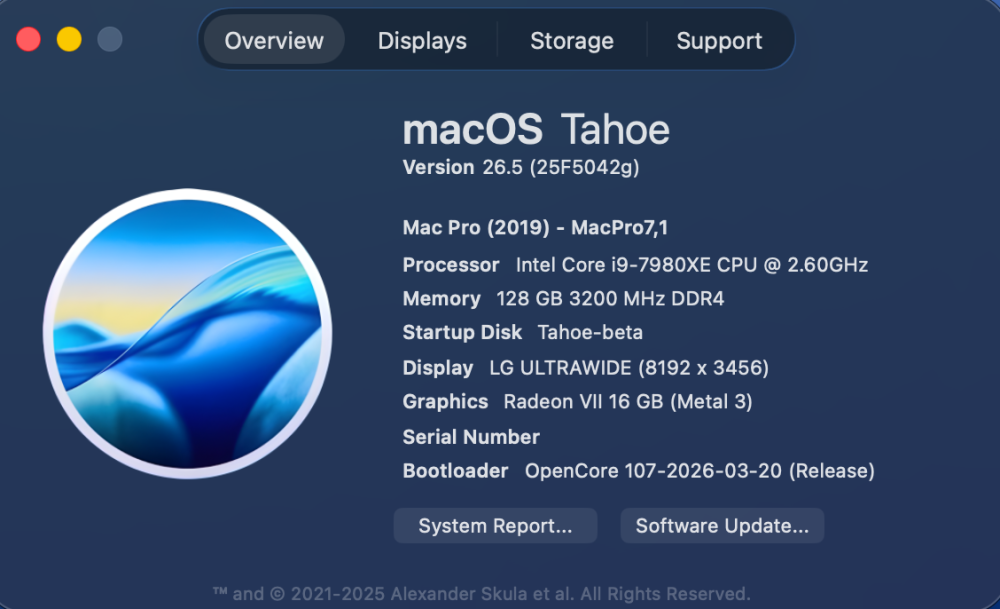The height and width of the screenshot is (609, 1000).
Task: Click the Alexander Skula copyright footer text
Action: pyautogui.click(x=482, y=594)
